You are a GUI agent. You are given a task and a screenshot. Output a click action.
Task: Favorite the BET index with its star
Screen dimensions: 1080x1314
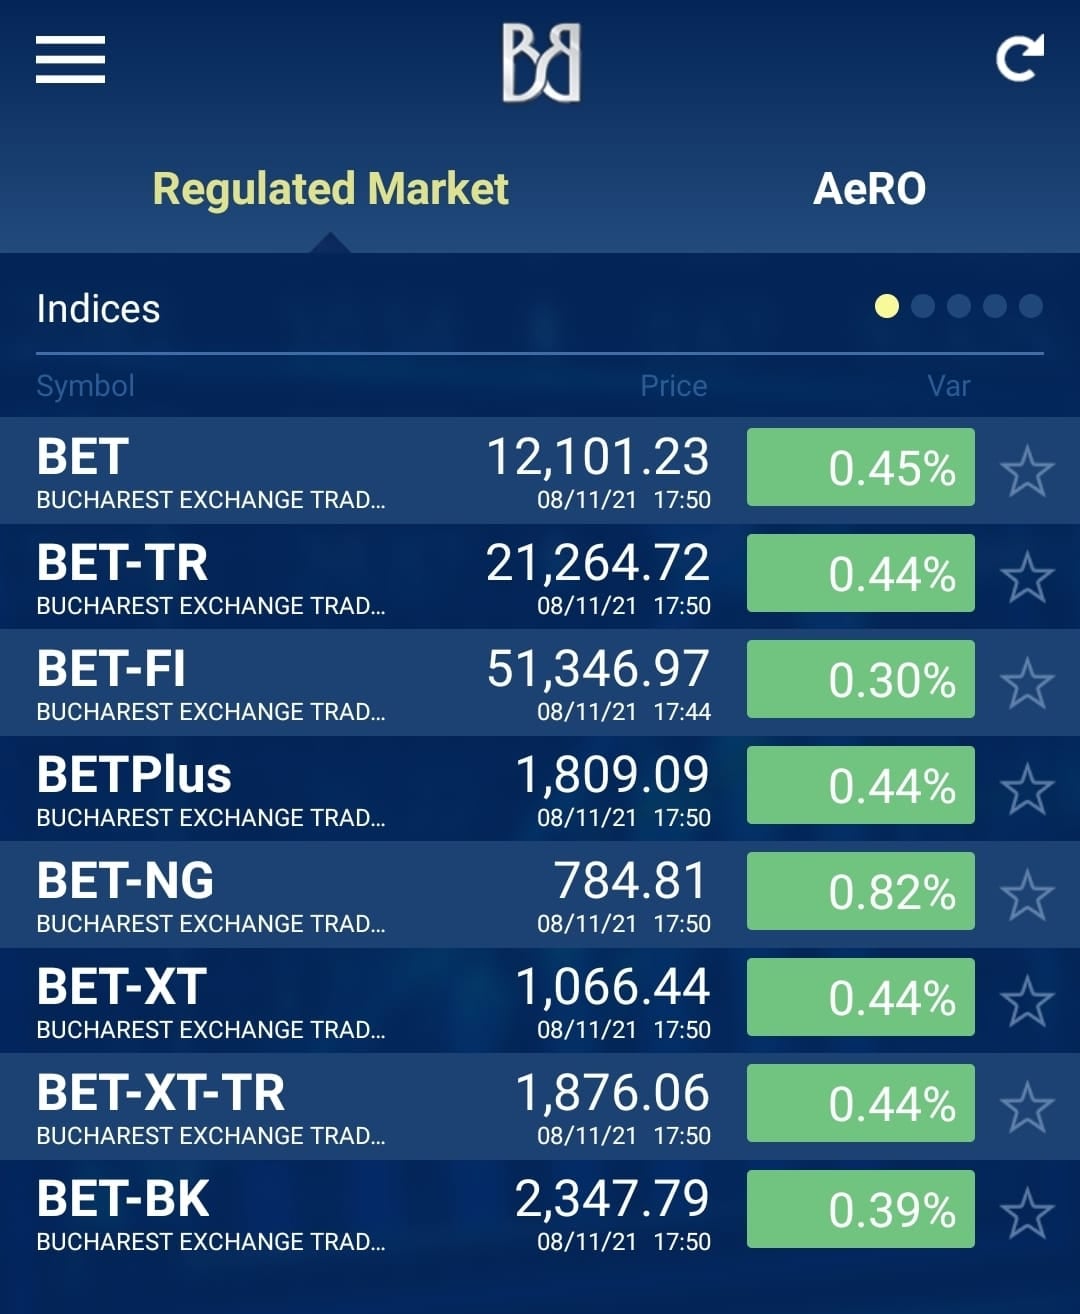[1027, 472]
